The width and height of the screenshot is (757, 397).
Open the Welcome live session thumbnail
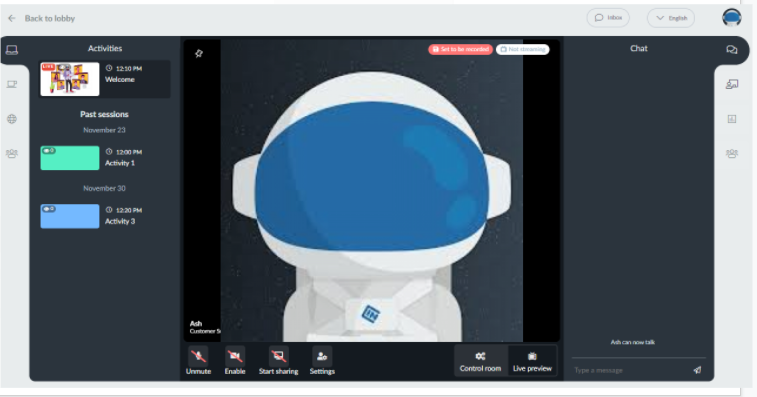pos(70,79)
